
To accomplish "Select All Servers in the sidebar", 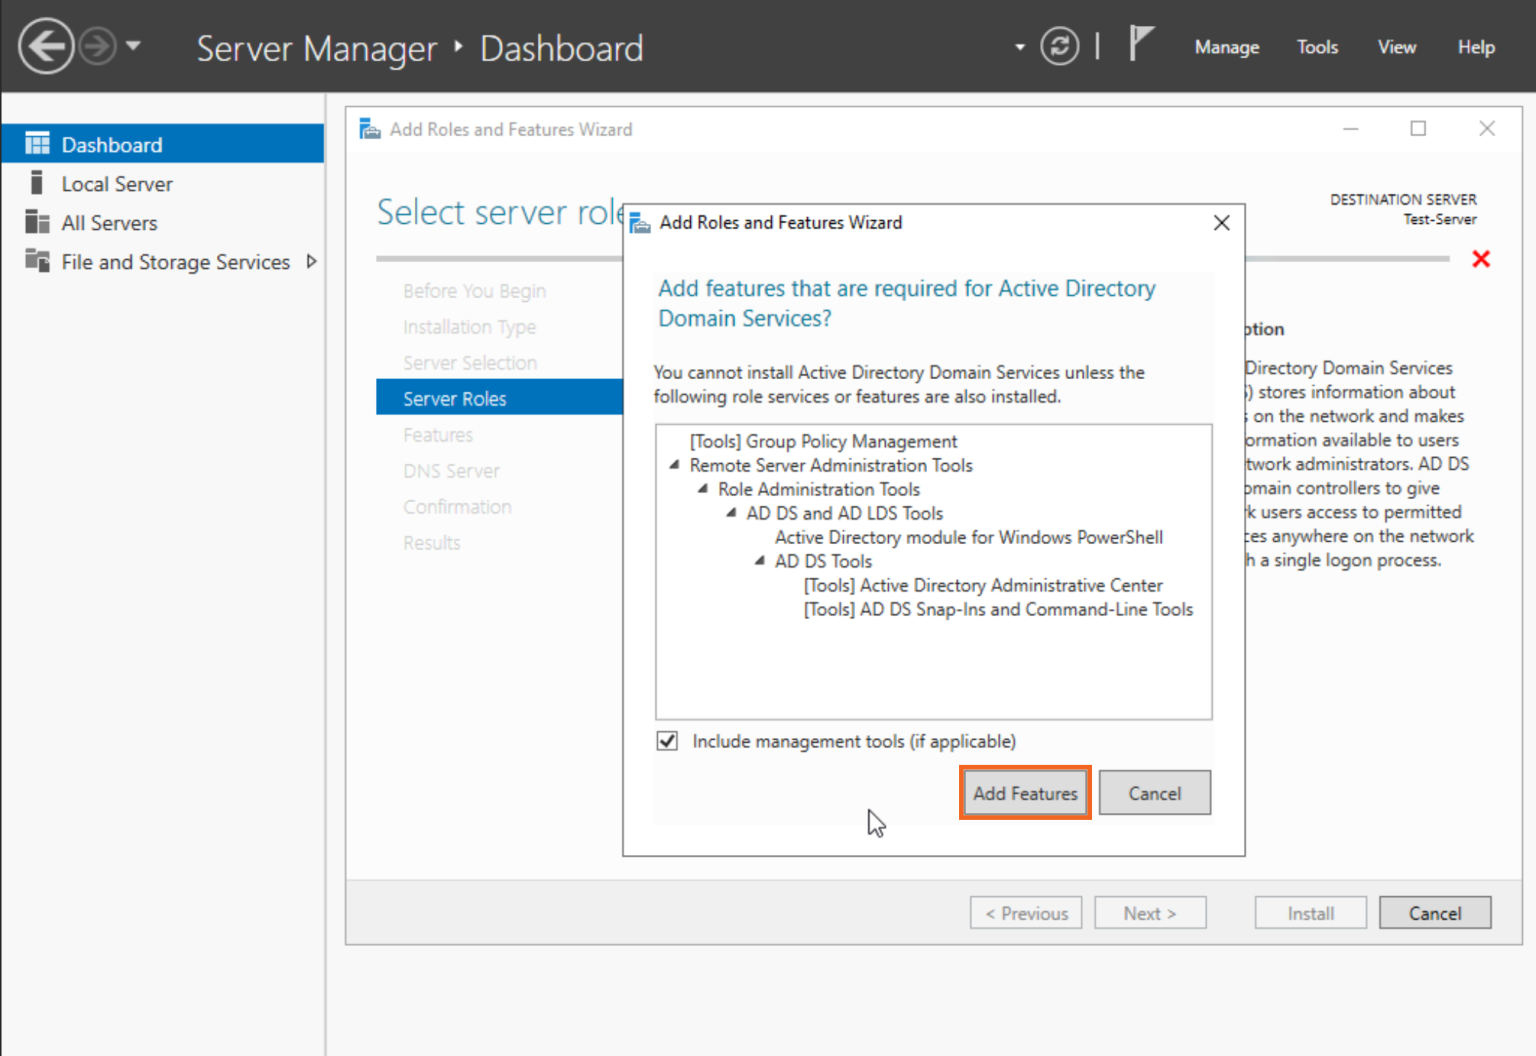I will [109, 222].
